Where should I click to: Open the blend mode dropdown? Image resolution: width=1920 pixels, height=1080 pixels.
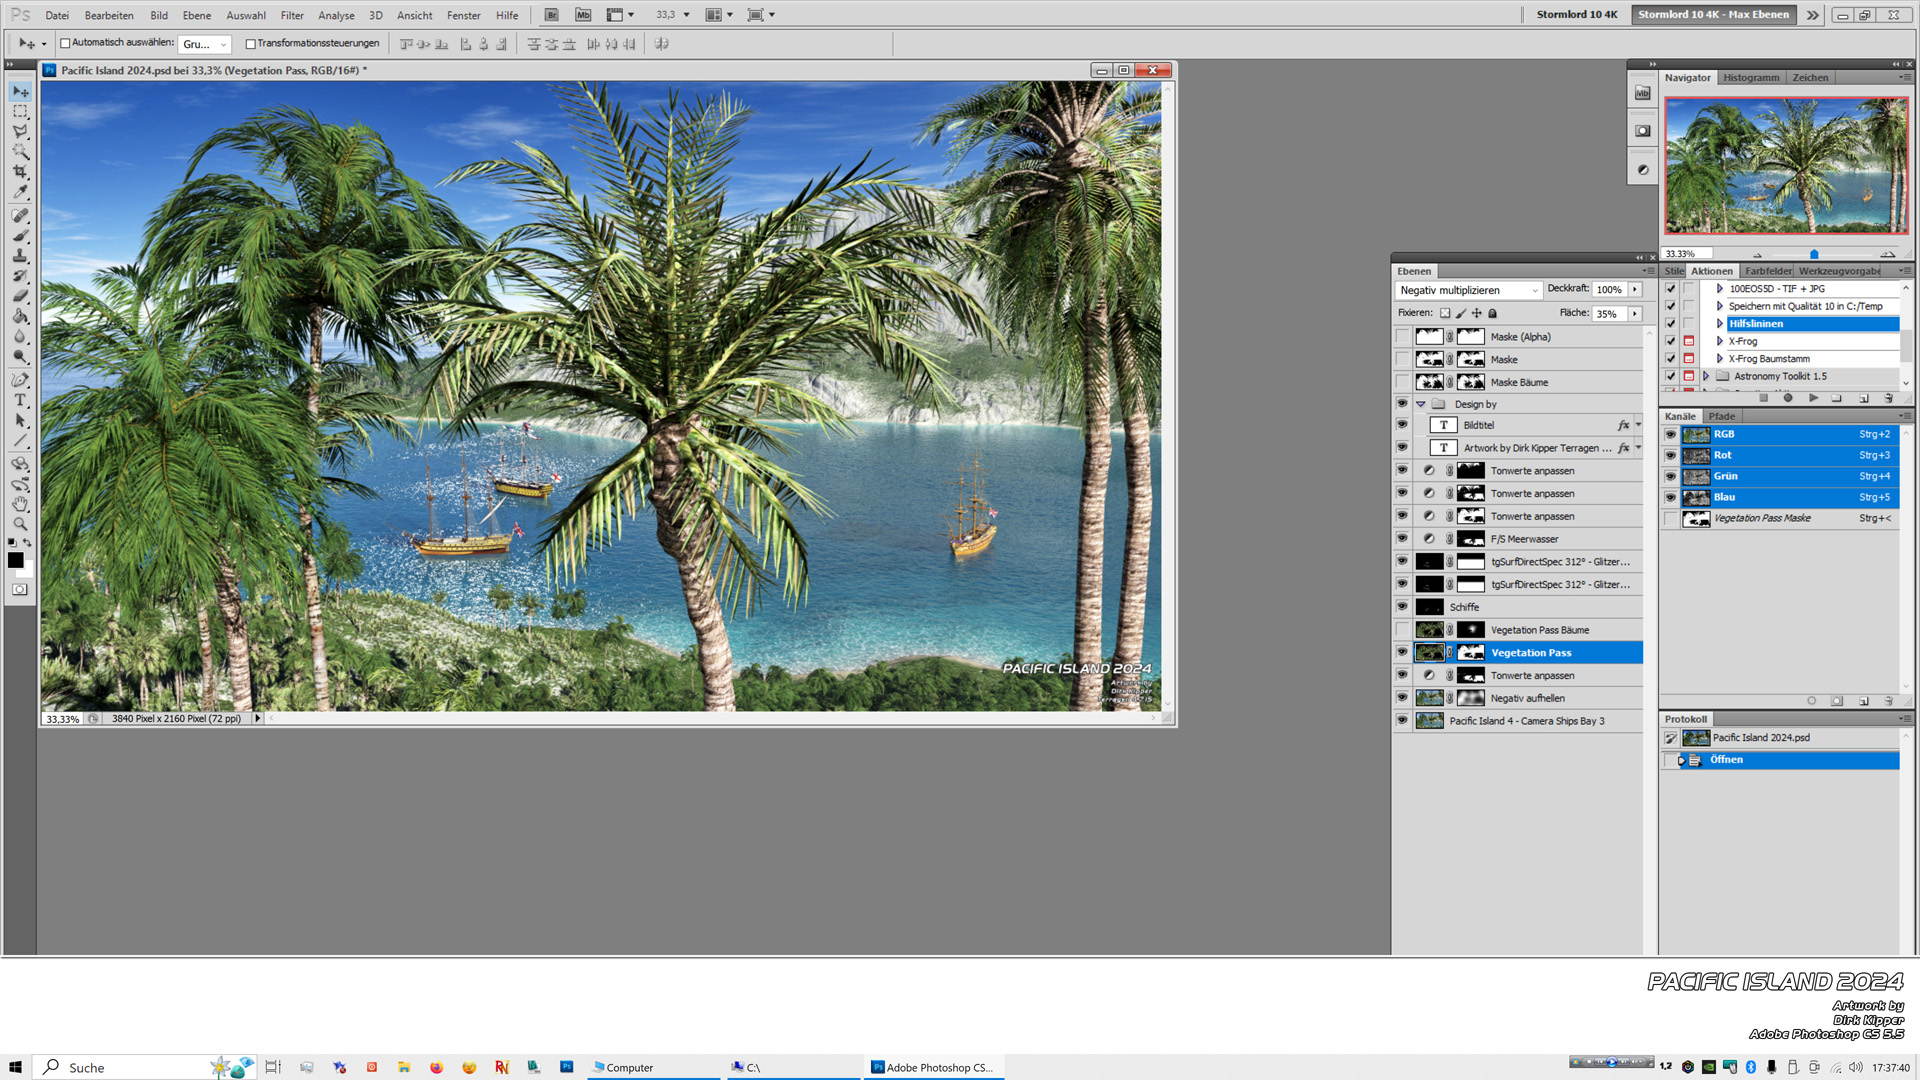[x=1468, y=290]
